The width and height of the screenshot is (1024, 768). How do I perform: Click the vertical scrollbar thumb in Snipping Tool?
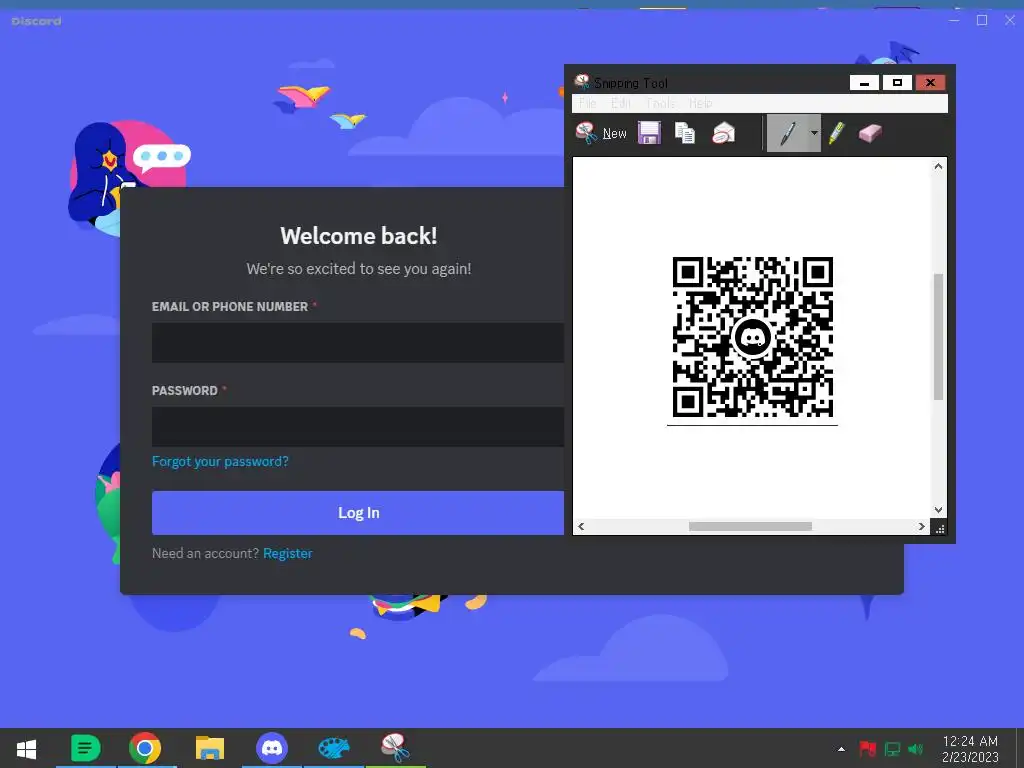pyautogui.click(x=938, y=336)
